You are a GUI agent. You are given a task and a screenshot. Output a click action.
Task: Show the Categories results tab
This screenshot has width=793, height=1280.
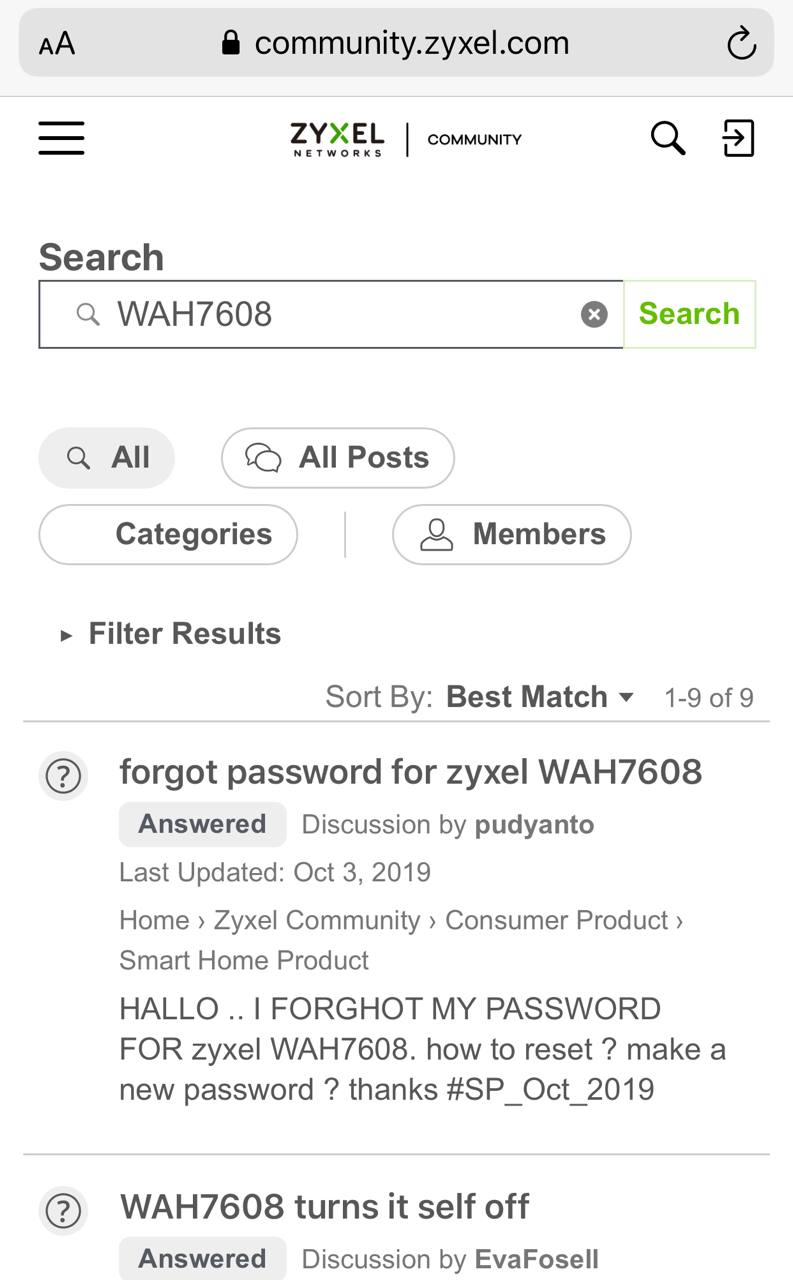168,534
